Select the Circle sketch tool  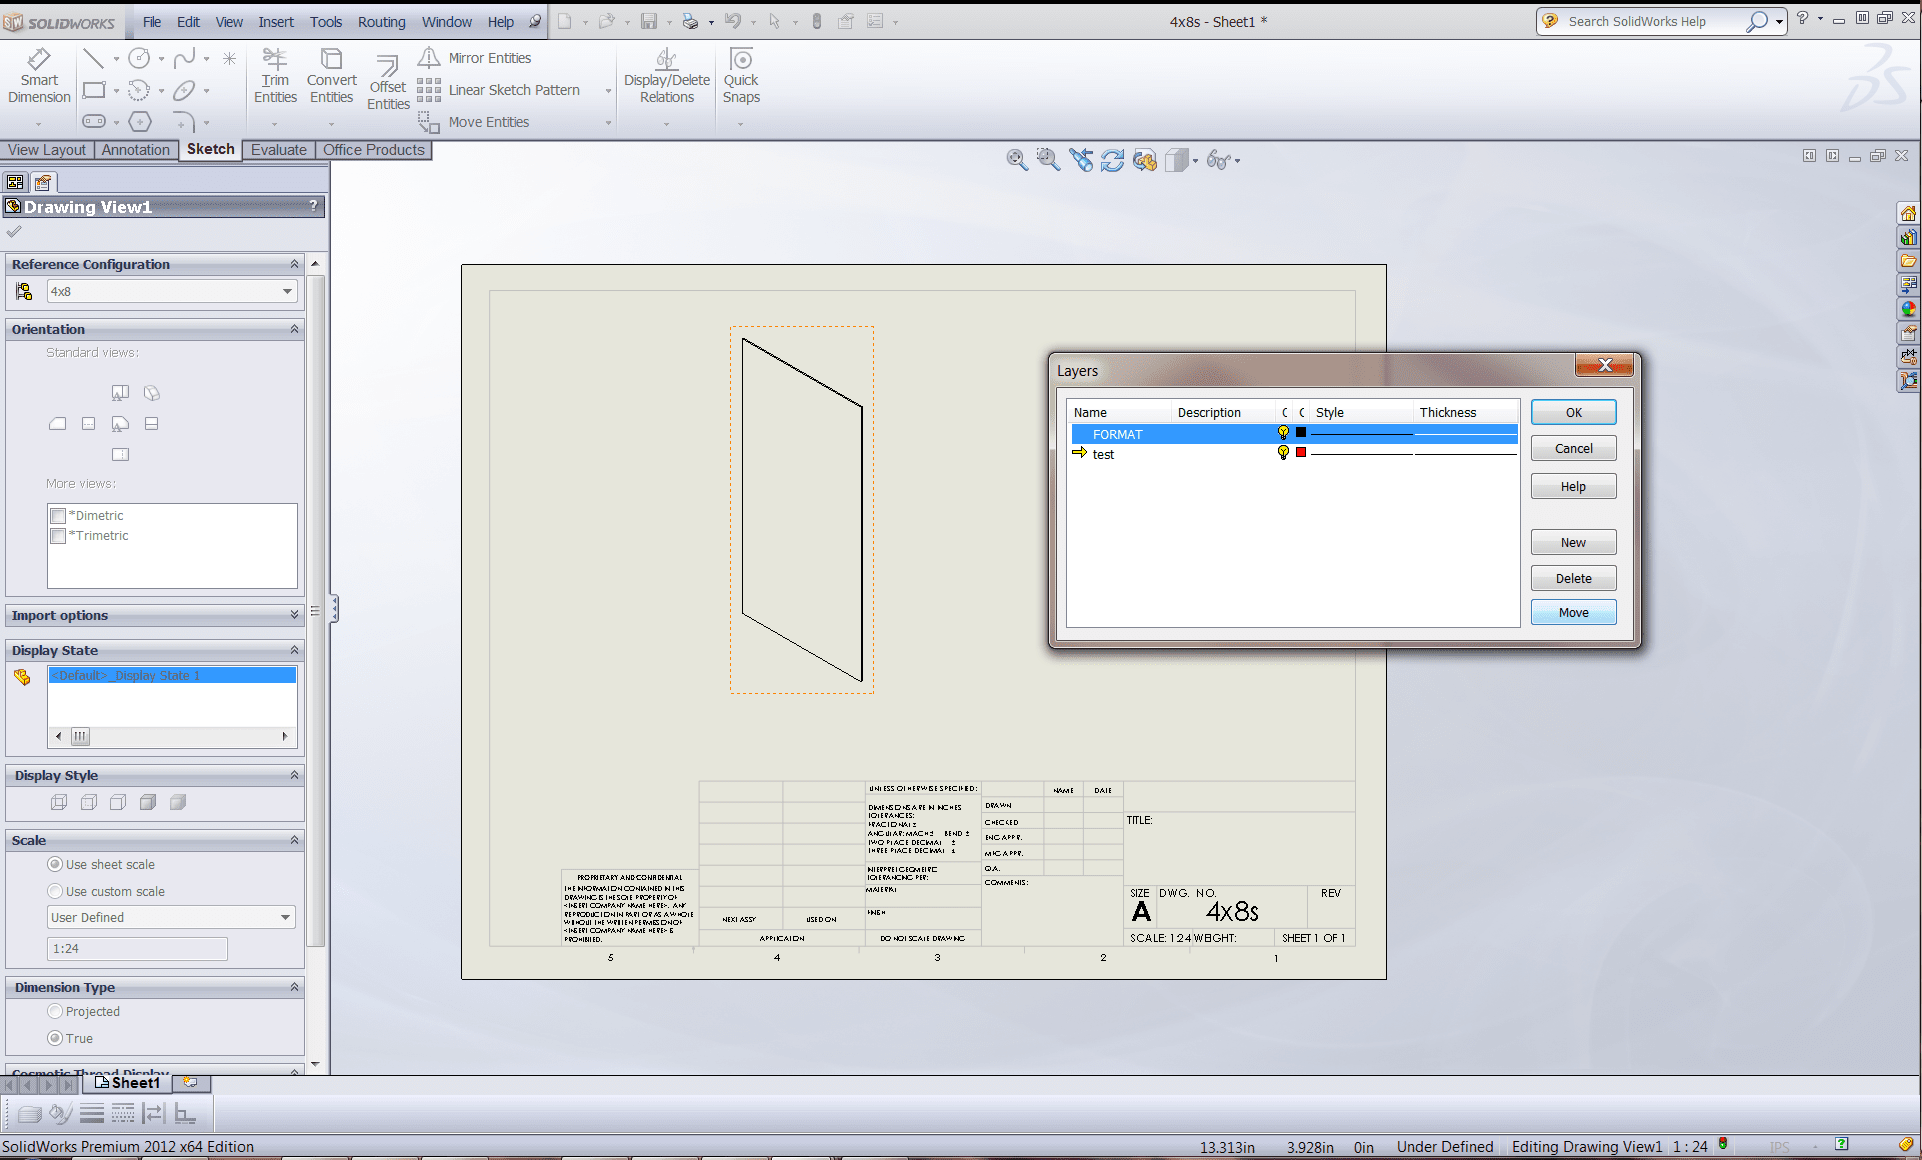pyautogui.click(x=139, y=59)
